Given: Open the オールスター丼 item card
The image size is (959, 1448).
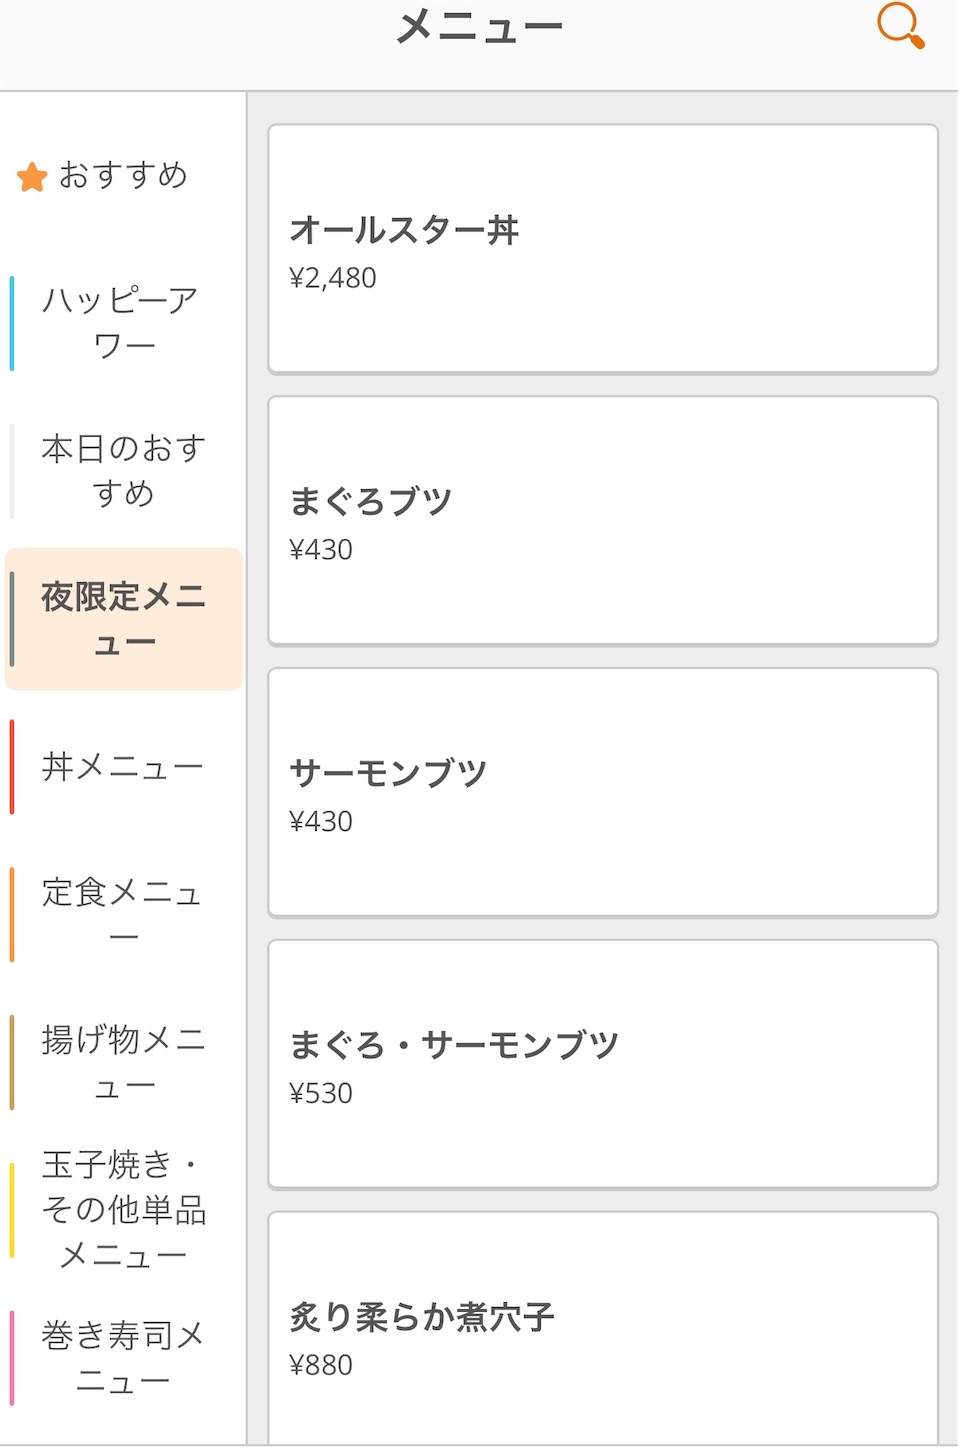Looking at the screenshot, I should pos(603,249).
